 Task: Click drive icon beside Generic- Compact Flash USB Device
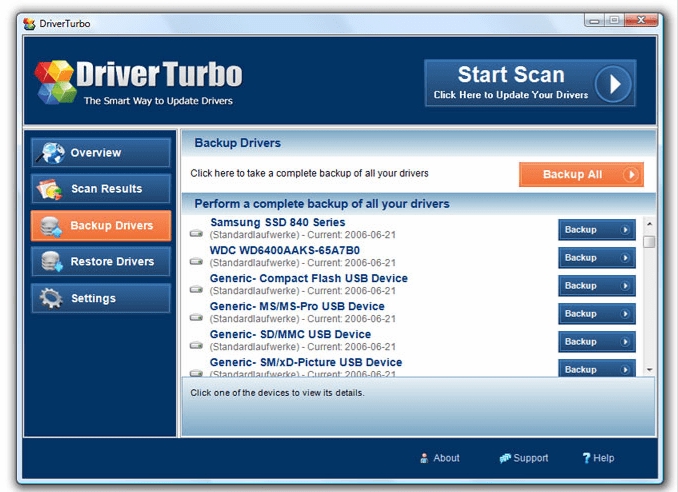[x=196, y=289]
